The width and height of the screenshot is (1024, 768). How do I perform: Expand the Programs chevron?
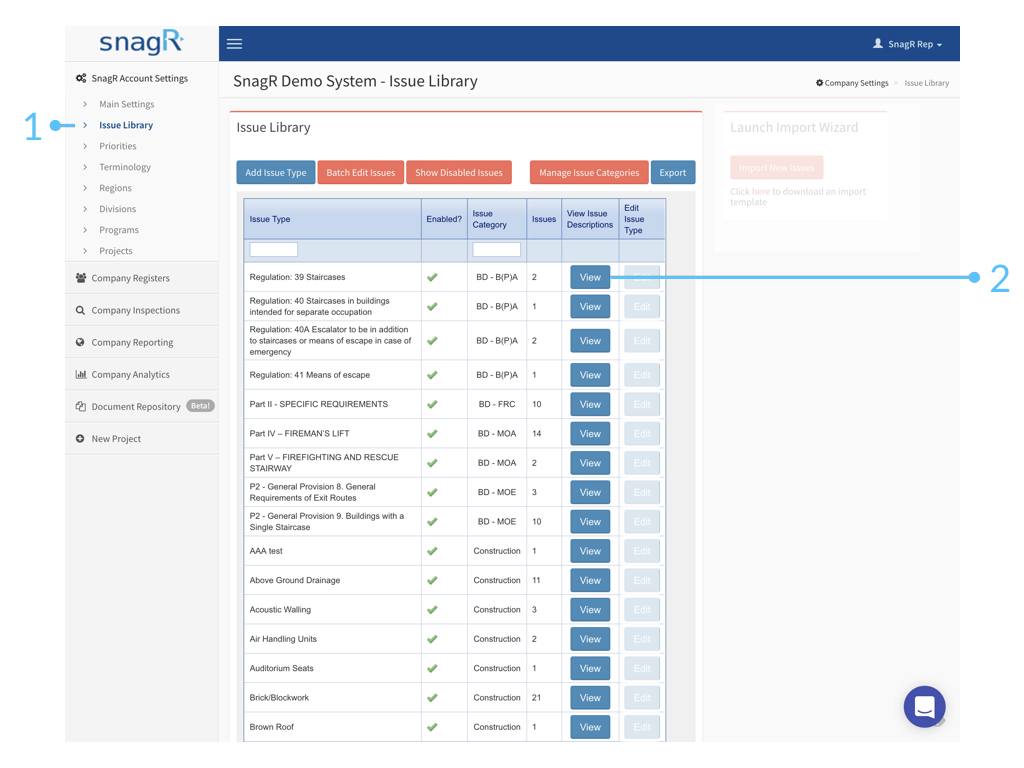point(85,230)
